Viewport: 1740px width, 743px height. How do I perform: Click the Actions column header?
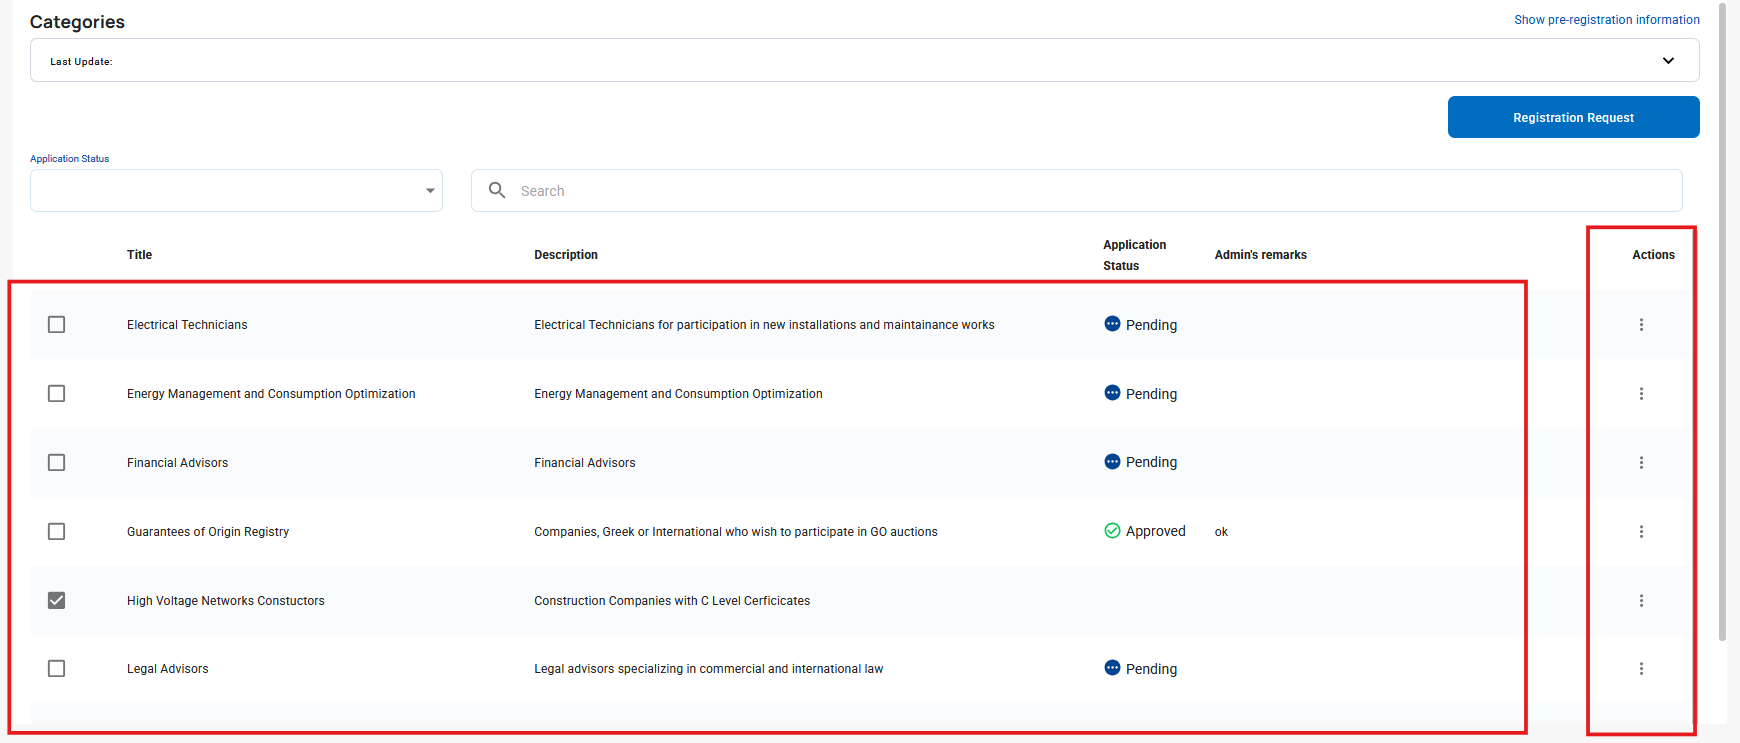(x=1653, y=255)
